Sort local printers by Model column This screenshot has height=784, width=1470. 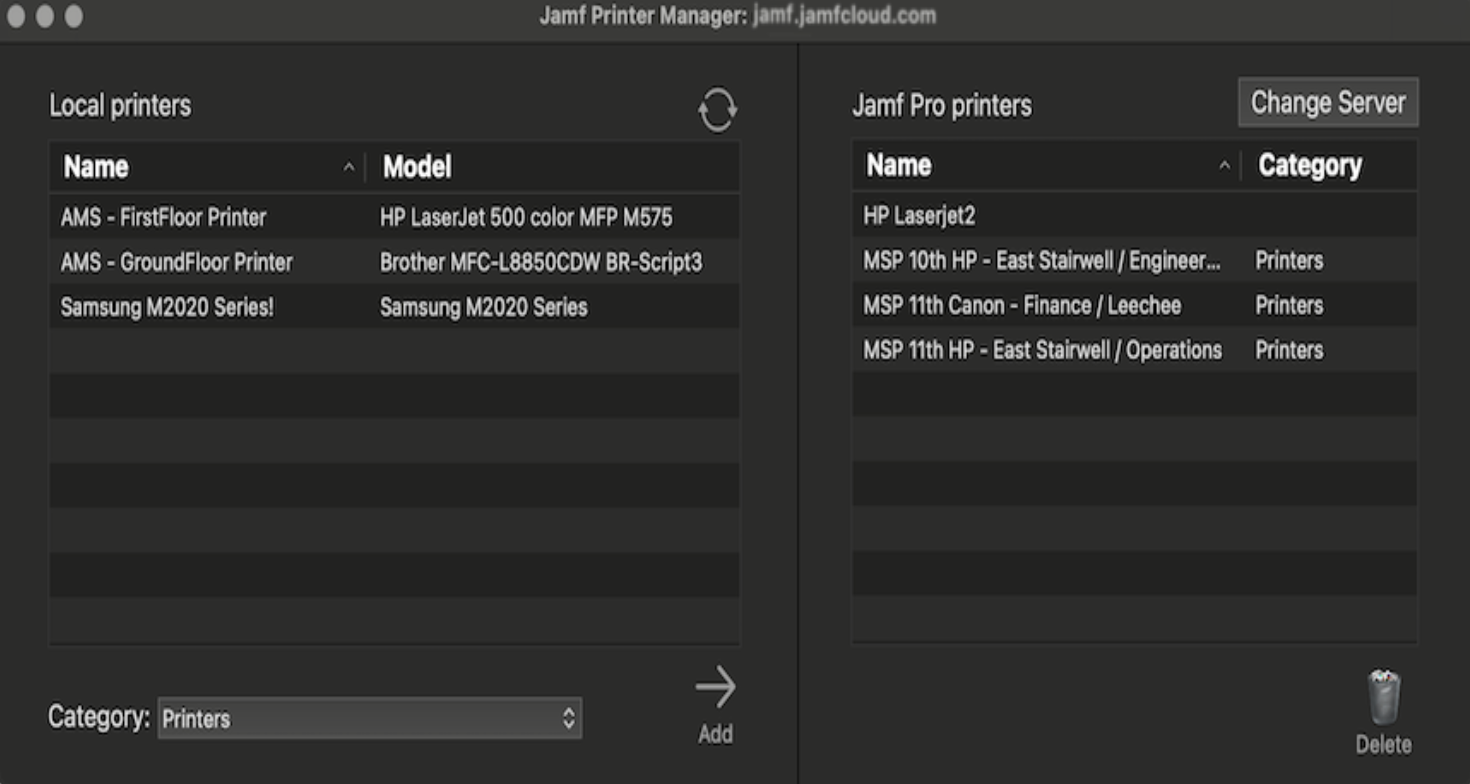click(x=554, y=167)
